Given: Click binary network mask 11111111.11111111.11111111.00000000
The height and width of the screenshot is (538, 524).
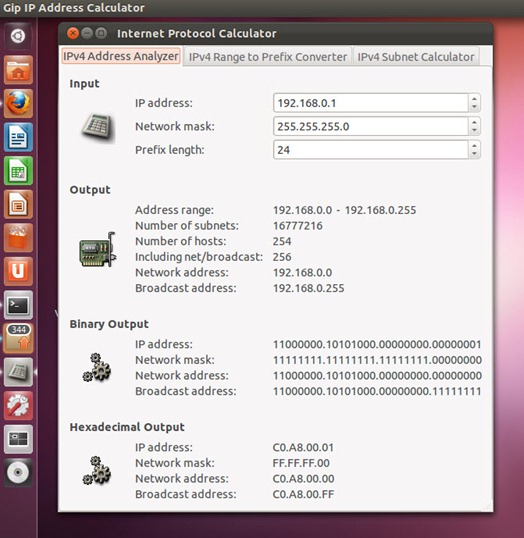Looking at the screenshot, I should point(377,360).
